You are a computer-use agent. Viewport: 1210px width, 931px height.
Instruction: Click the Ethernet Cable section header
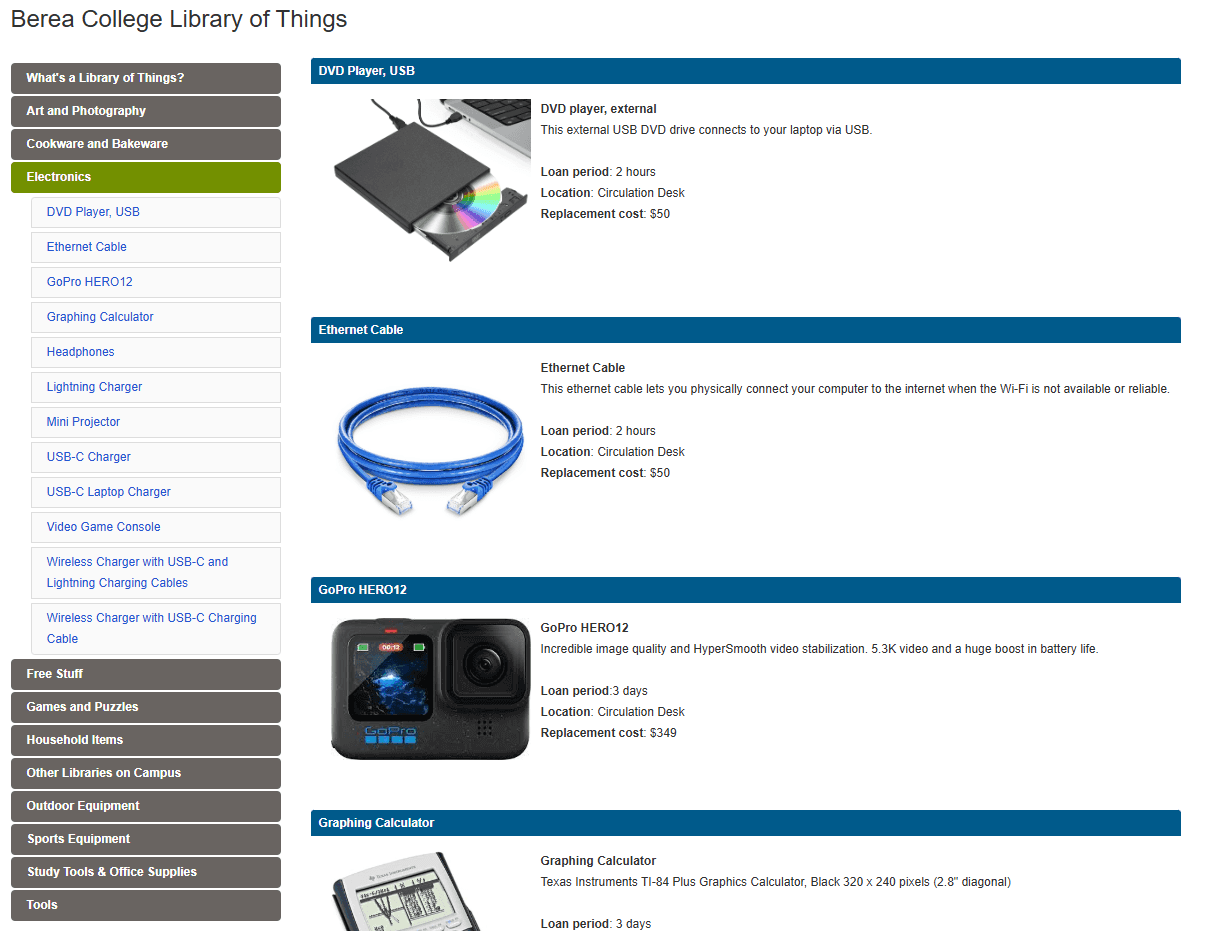pos(746,330)
